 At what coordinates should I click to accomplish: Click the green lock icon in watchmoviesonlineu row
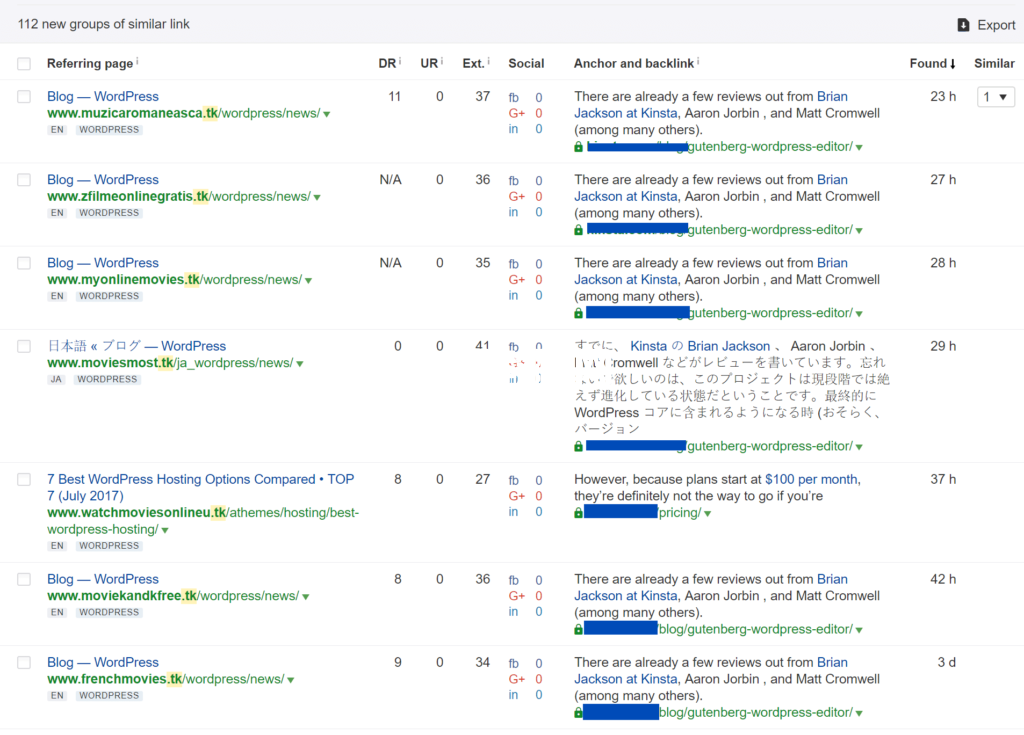pyautogui.click(x=578, y=513)
